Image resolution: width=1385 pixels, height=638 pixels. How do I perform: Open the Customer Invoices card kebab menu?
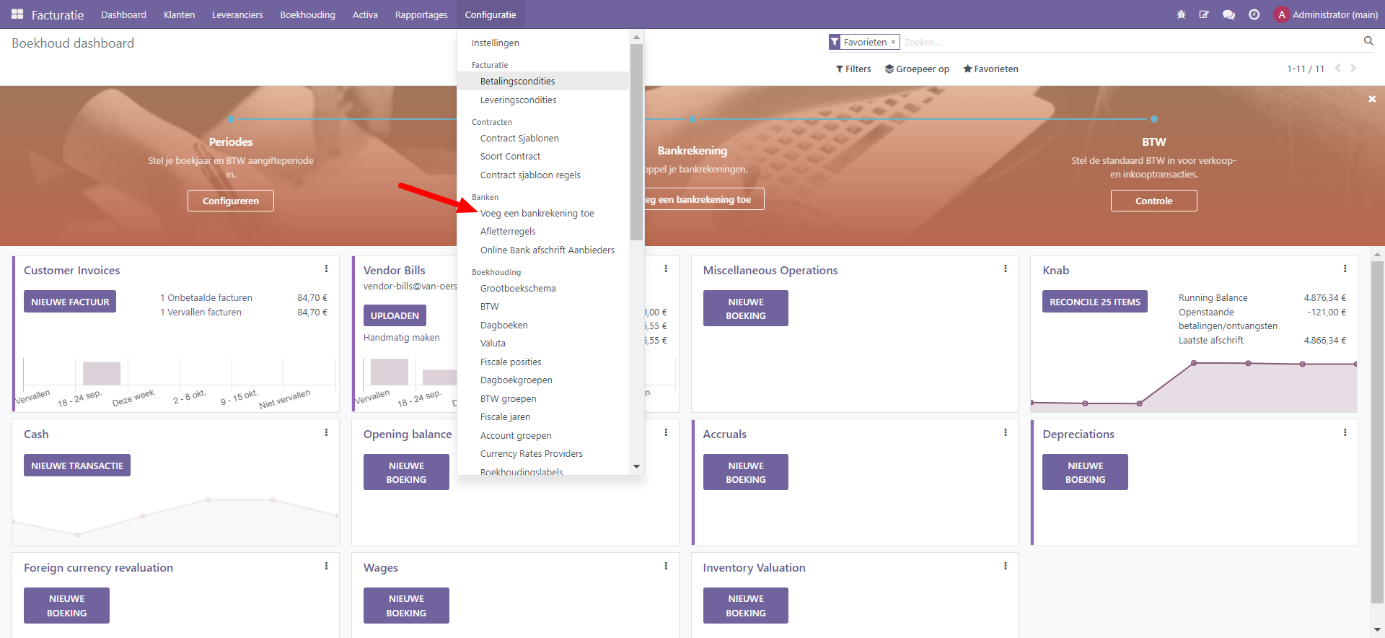click(326, 269)
